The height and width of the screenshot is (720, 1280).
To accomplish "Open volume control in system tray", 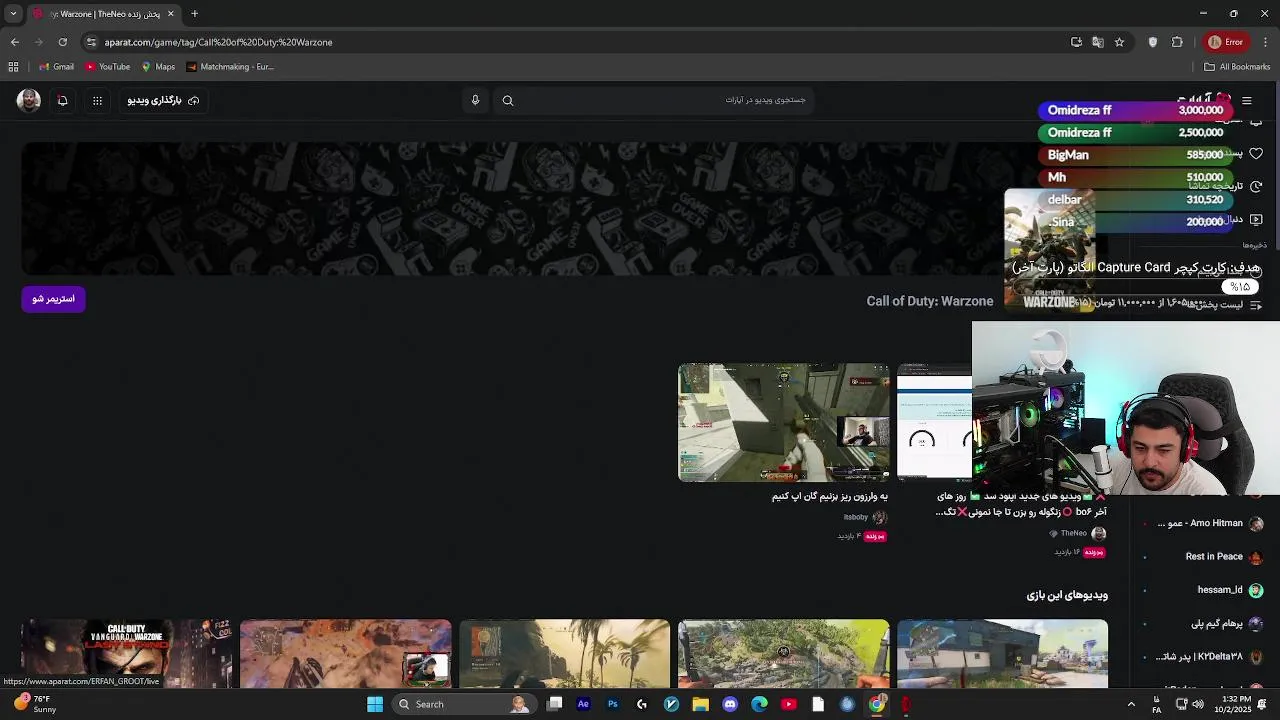I will pyautogui.click(x=1198, y=704).
